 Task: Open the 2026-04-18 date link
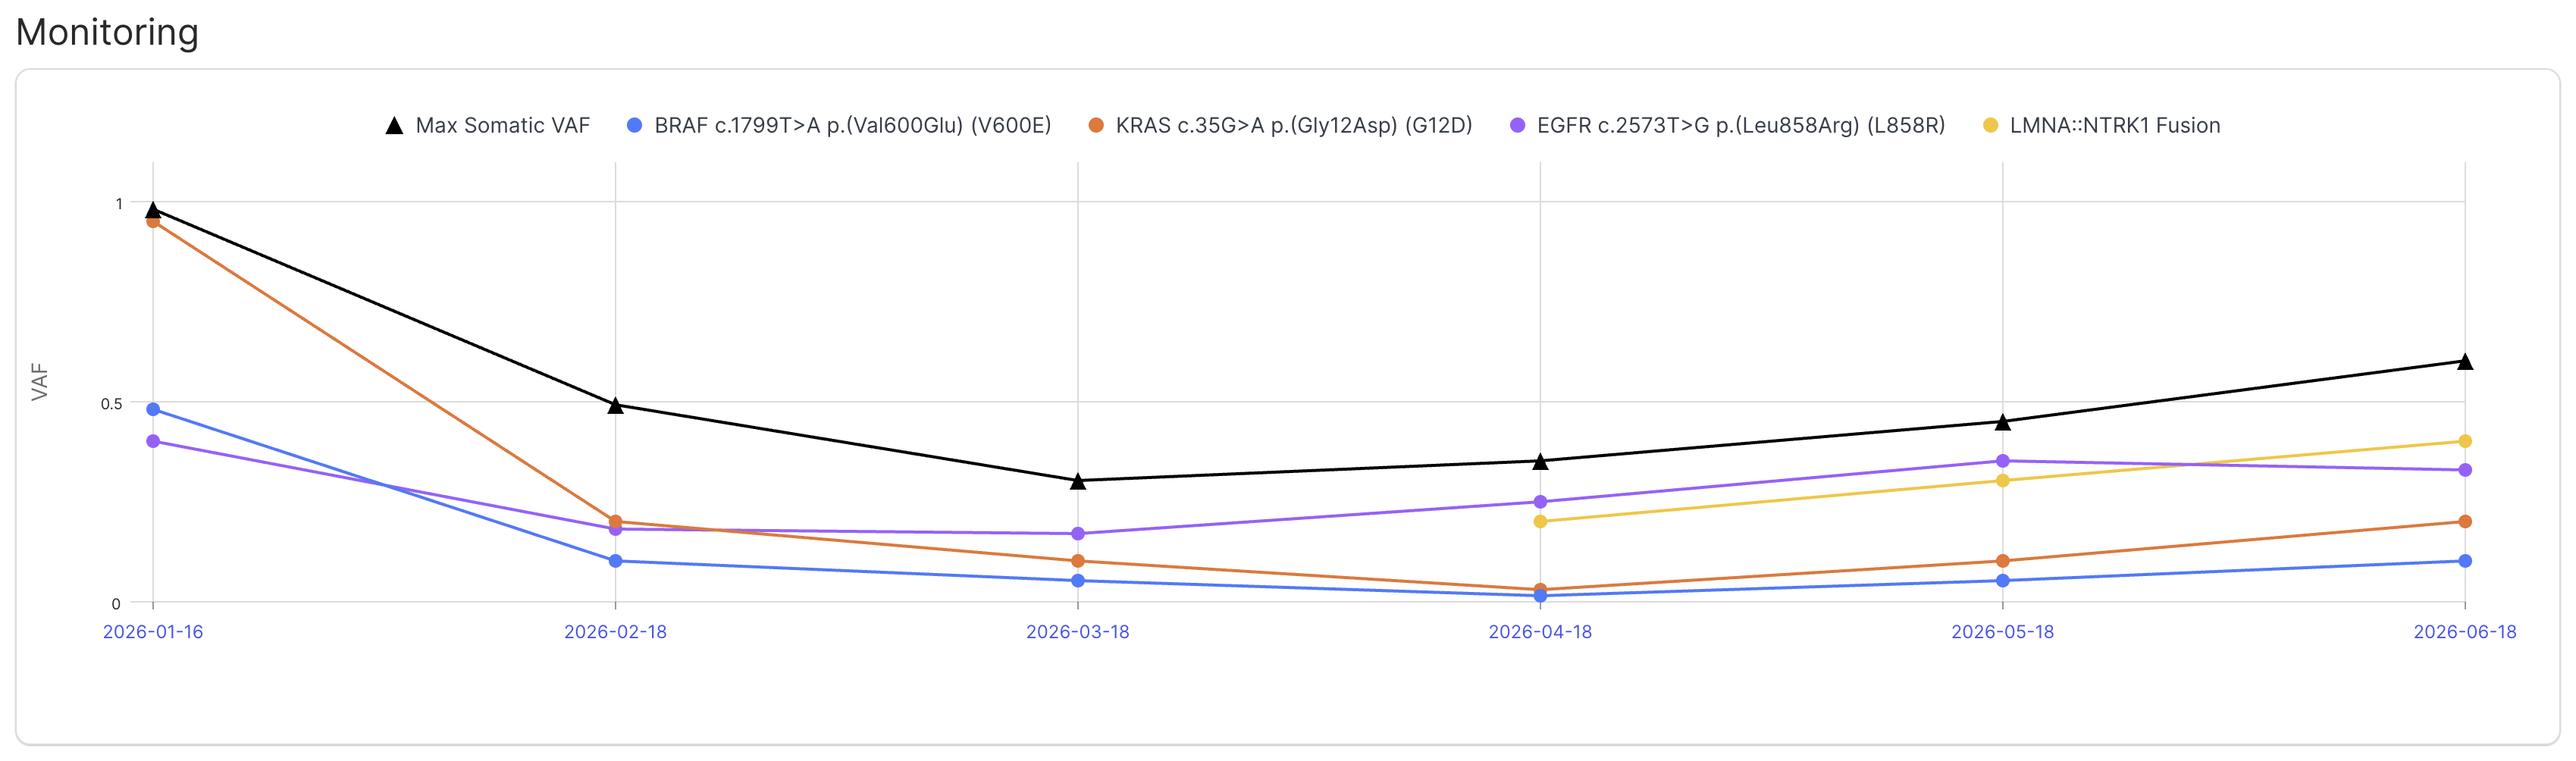coord(1540,632)
